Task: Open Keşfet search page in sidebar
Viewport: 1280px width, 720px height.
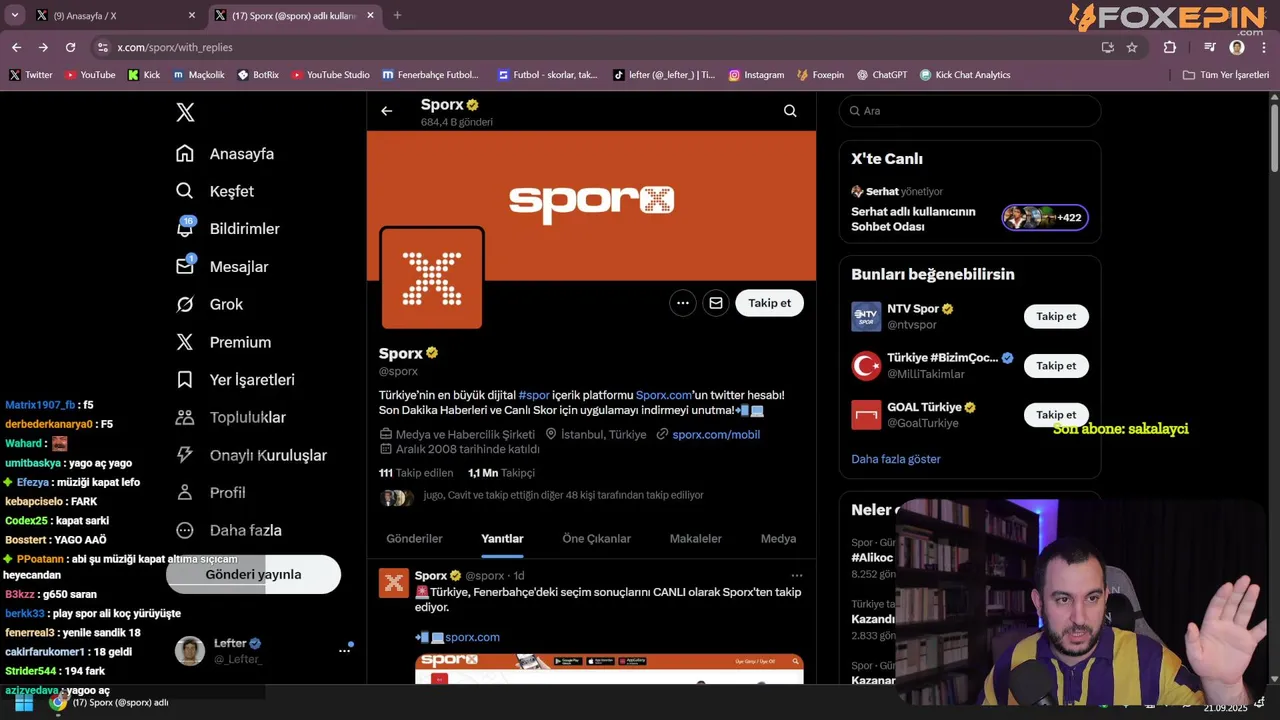Action: (x=215, y=191)
